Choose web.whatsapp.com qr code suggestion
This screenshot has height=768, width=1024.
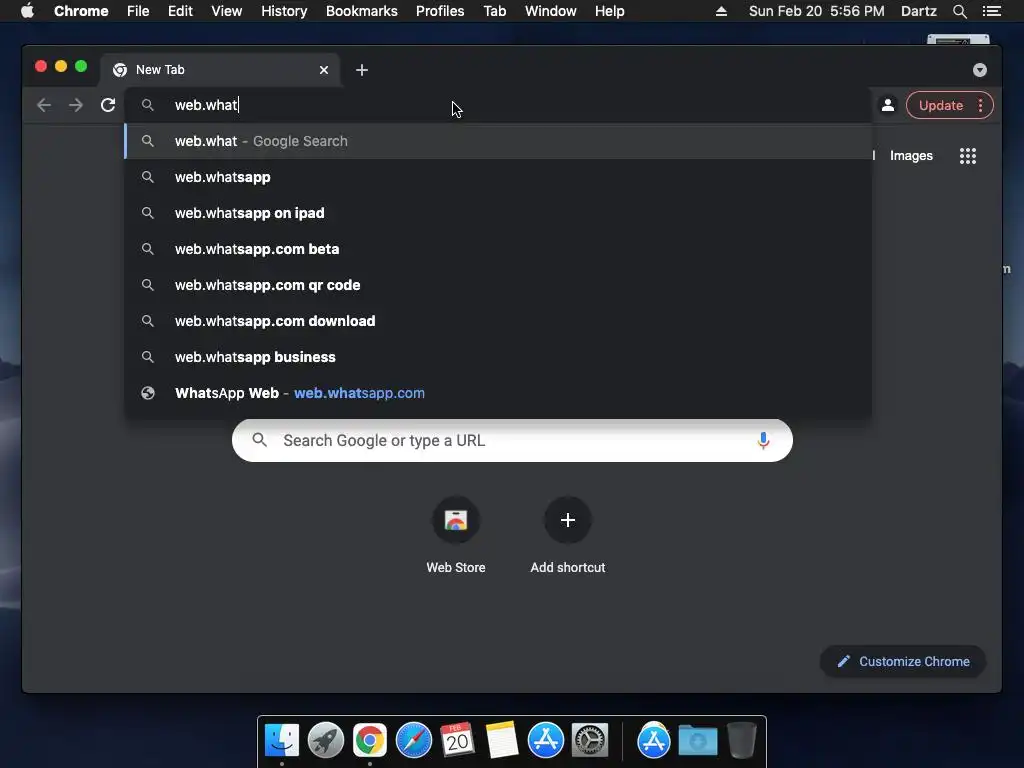point(498,285)
